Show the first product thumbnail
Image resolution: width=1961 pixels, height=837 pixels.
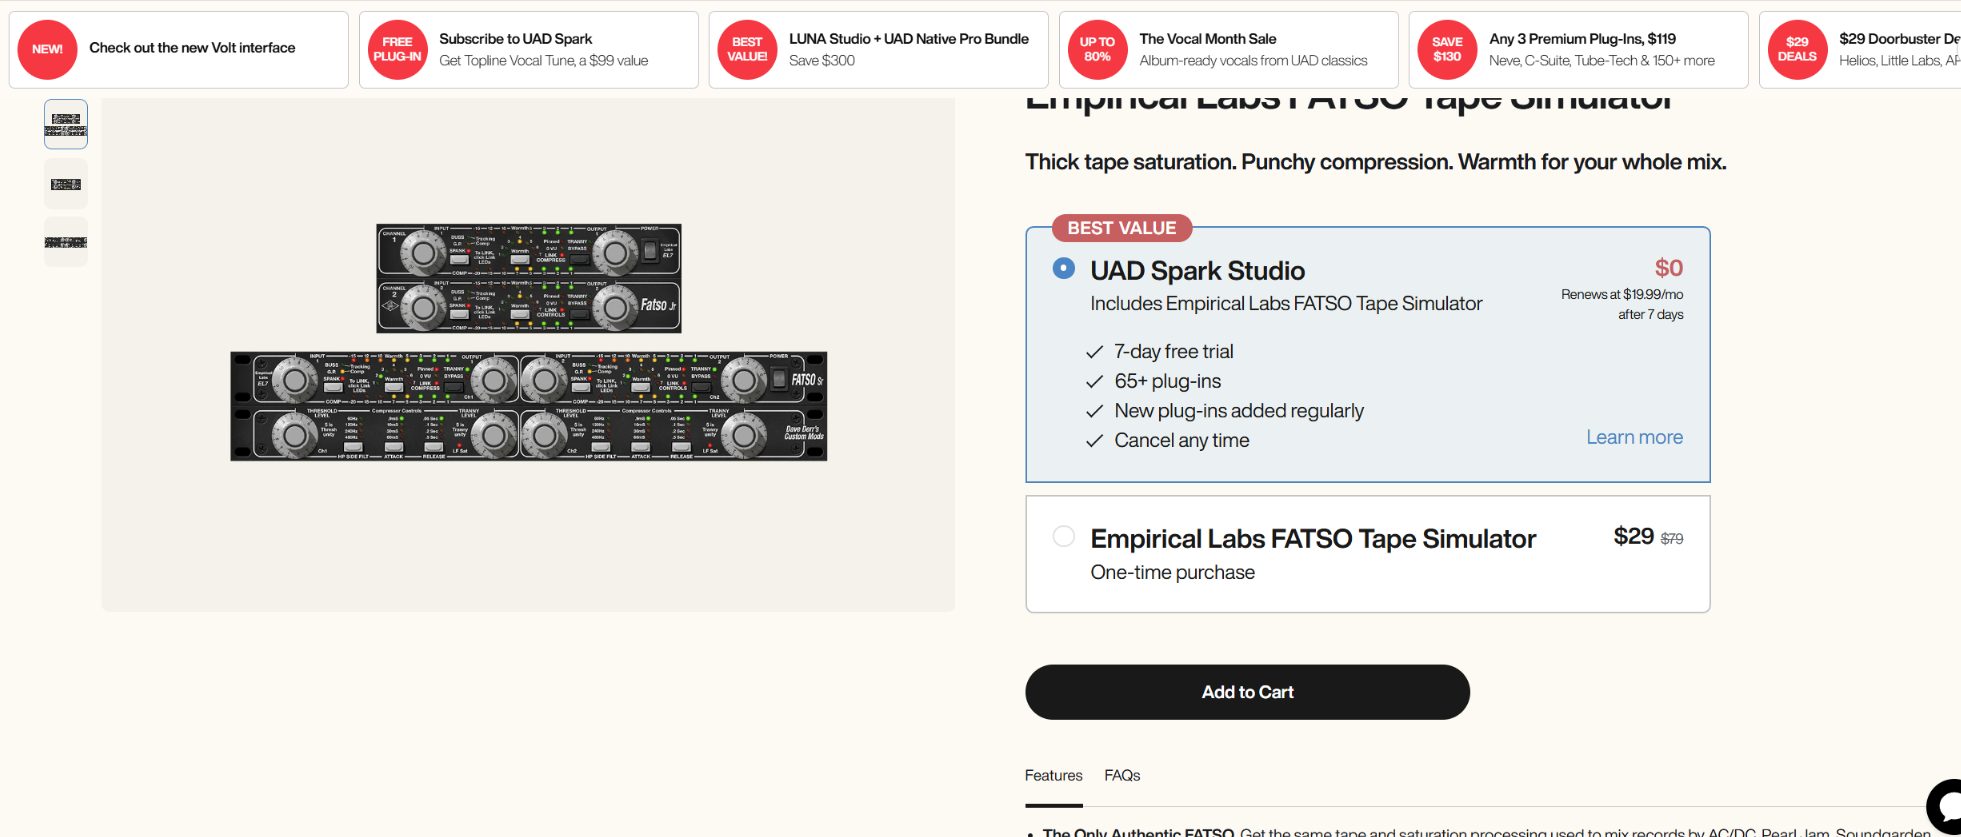66,124
